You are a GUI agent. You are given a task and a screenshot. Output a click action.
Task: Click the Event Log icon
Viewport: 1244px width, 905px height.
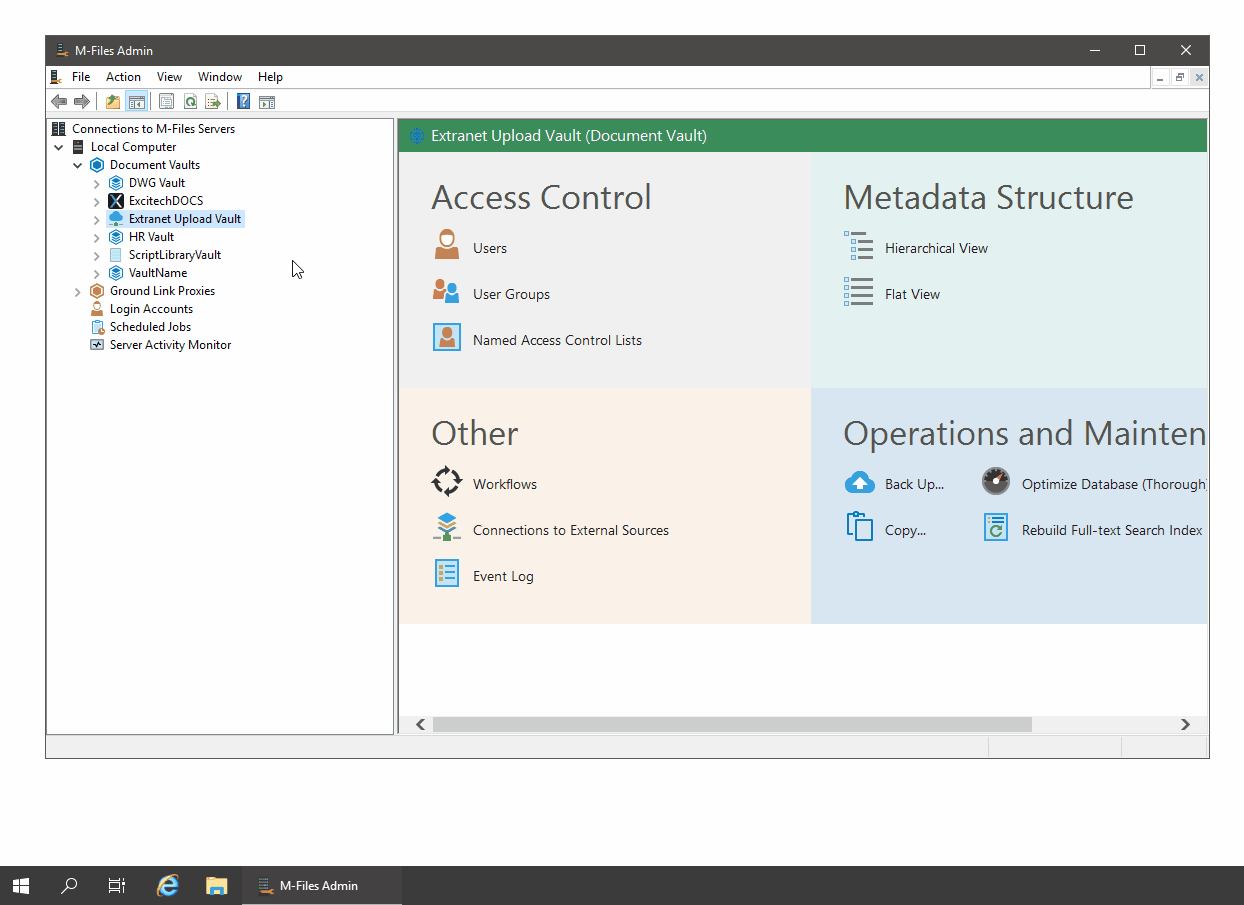tap(447, 573)
